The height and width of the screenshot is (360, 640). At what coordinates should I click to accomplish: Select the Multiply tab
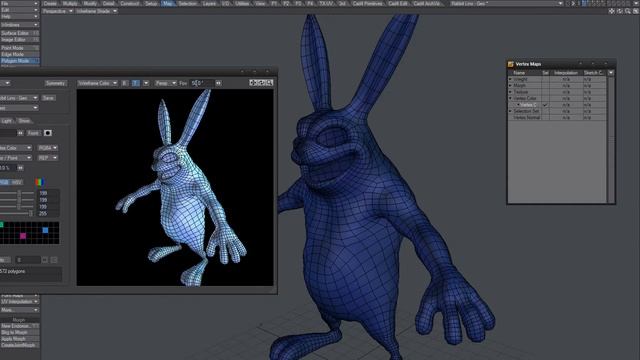click(70, 3)
